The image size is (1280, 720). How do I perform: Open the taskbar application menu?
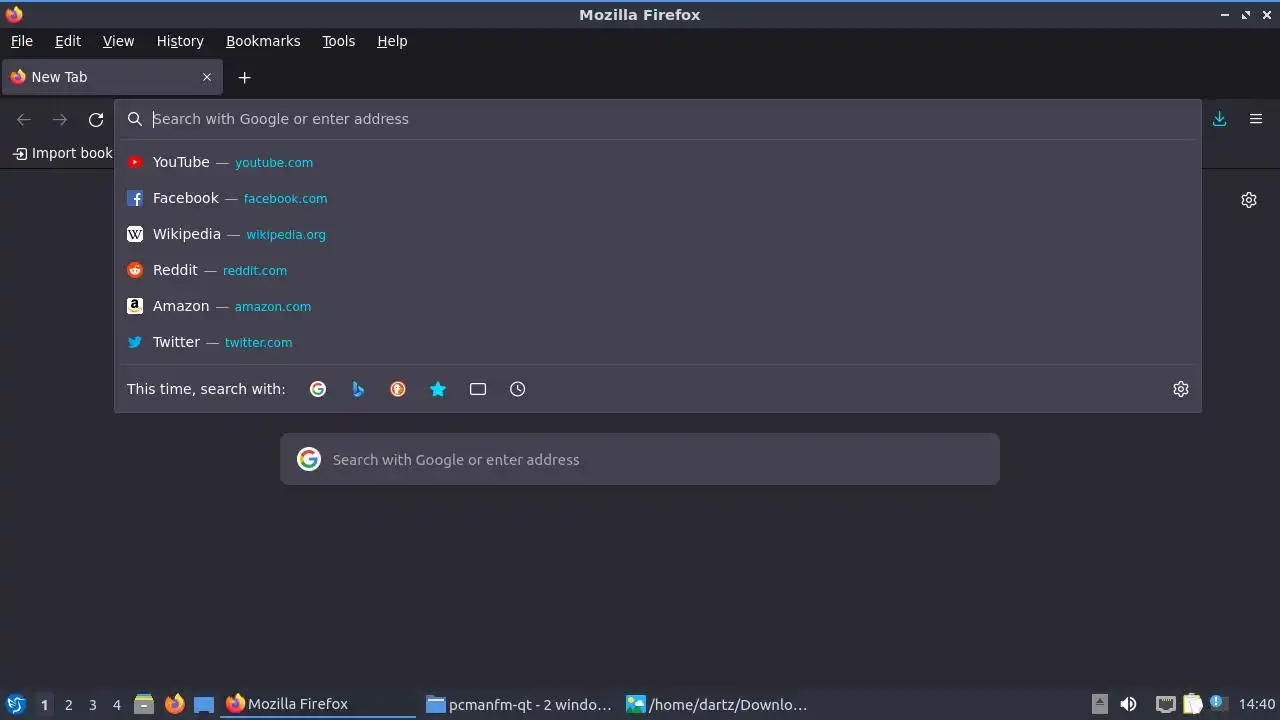tap(15, 704)
